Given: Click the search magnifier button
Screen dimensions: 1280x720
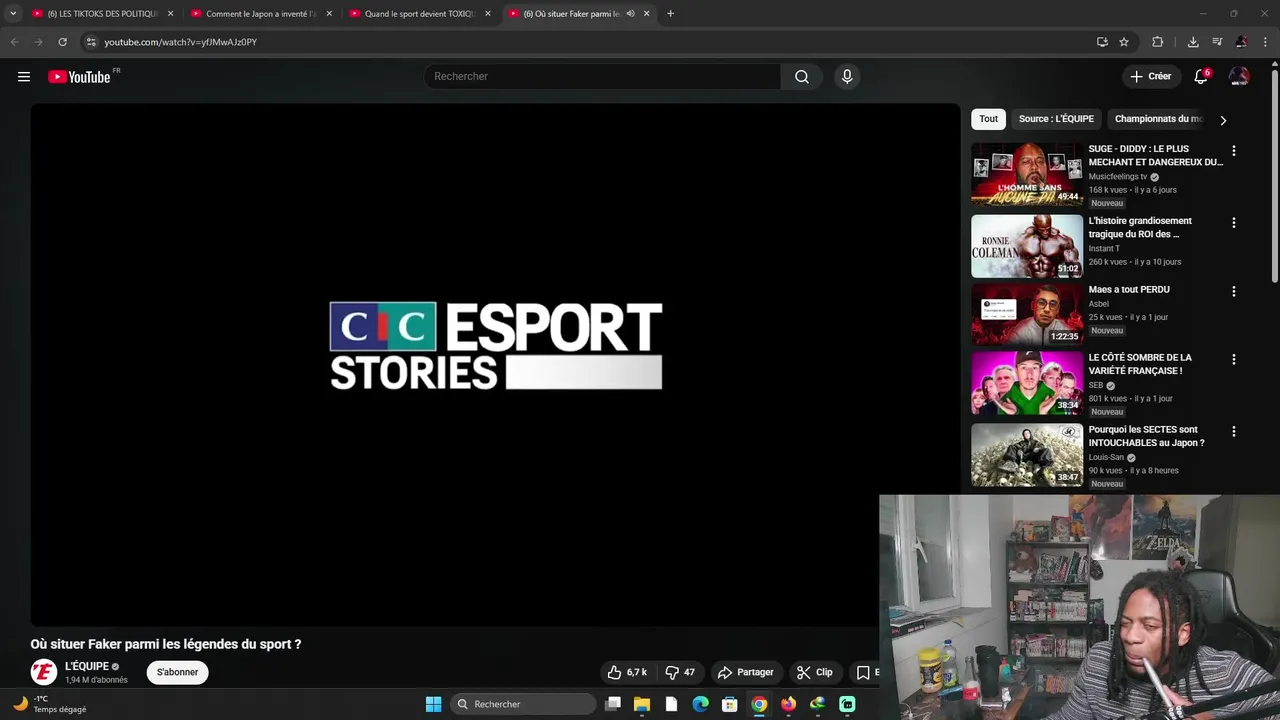Looking at the screenshot, I should (x=802, y=77).
